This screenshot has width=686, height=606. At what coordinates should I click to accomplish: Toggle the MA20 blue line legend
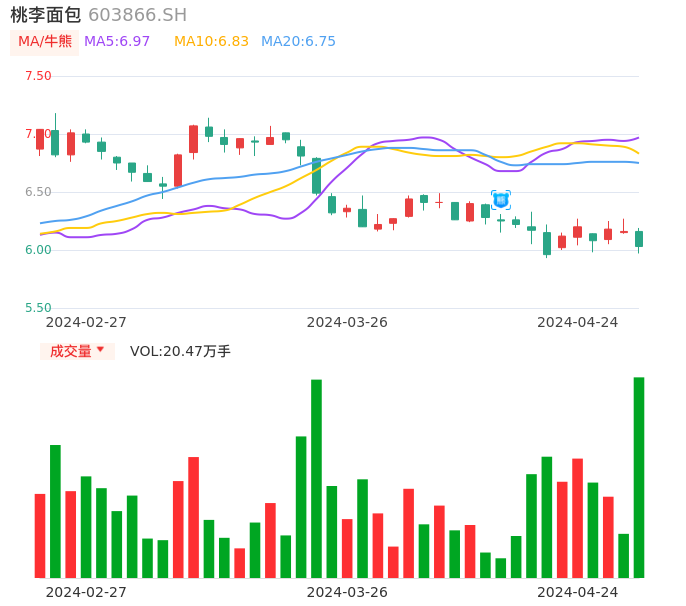(x=298, y=42)
